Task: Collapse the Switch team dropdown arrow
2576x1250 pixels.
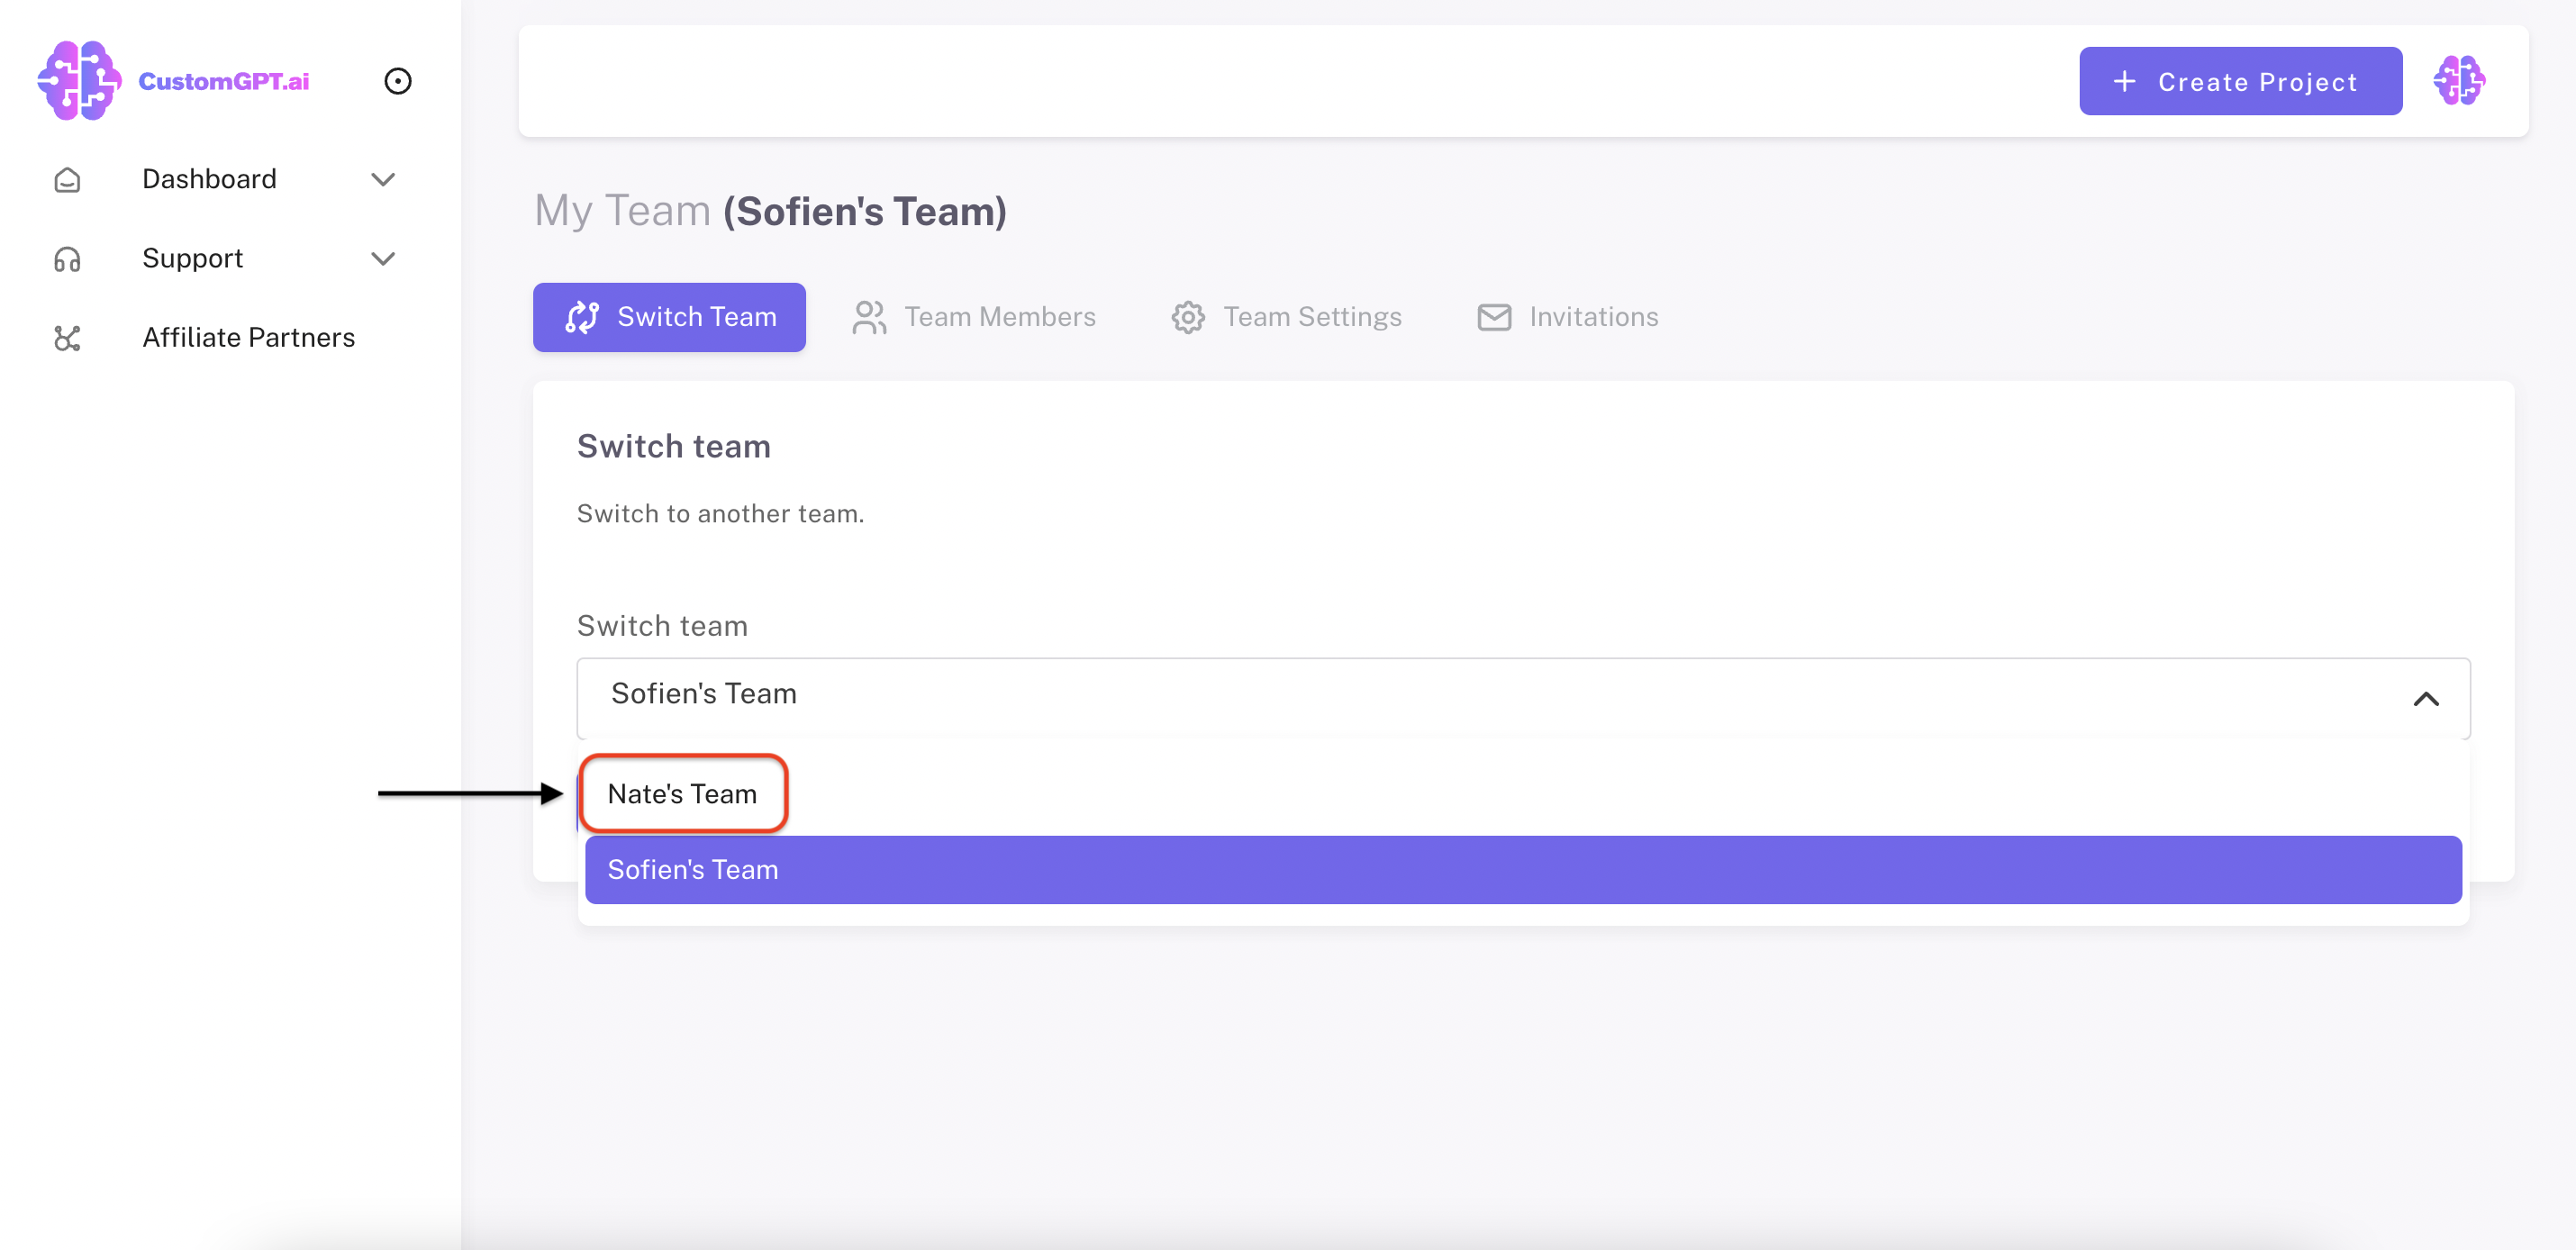Action: tap(2425, 698)
